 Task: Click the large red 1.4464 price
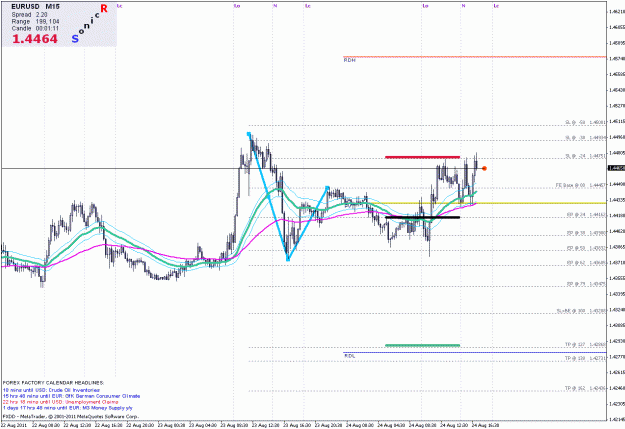35,39
